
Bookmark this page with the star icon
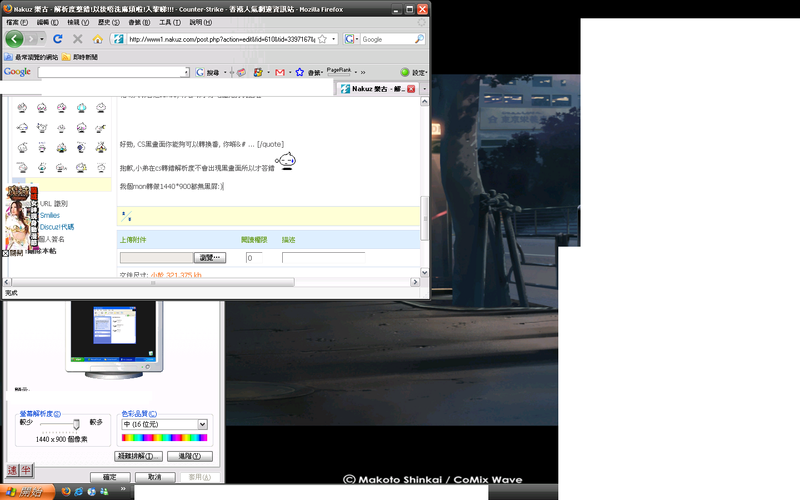click(x=322, y=39)
